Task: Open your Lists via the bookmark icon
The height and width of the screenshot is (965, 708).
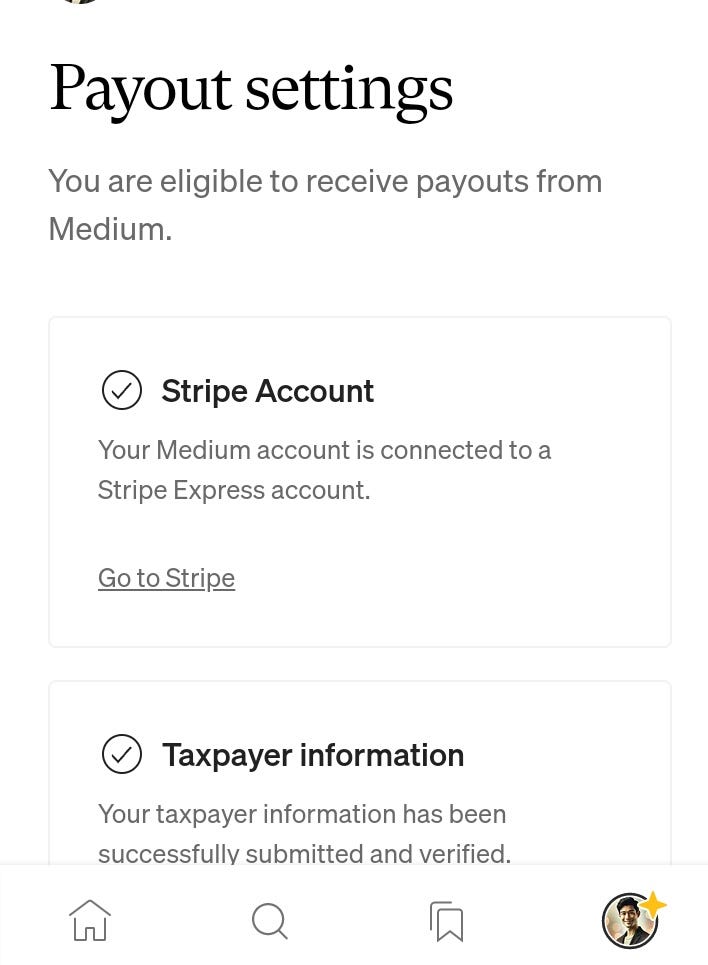Action: point(446,920)
